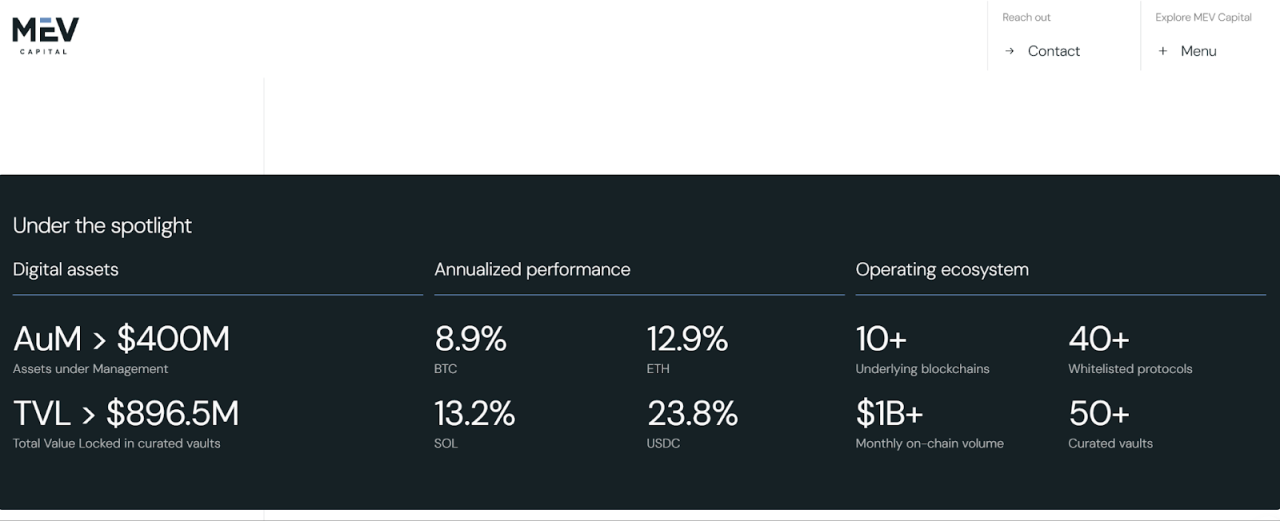Click the 50+ Curated vaults stat
1280x521 pixels.
coord(1098,413)
